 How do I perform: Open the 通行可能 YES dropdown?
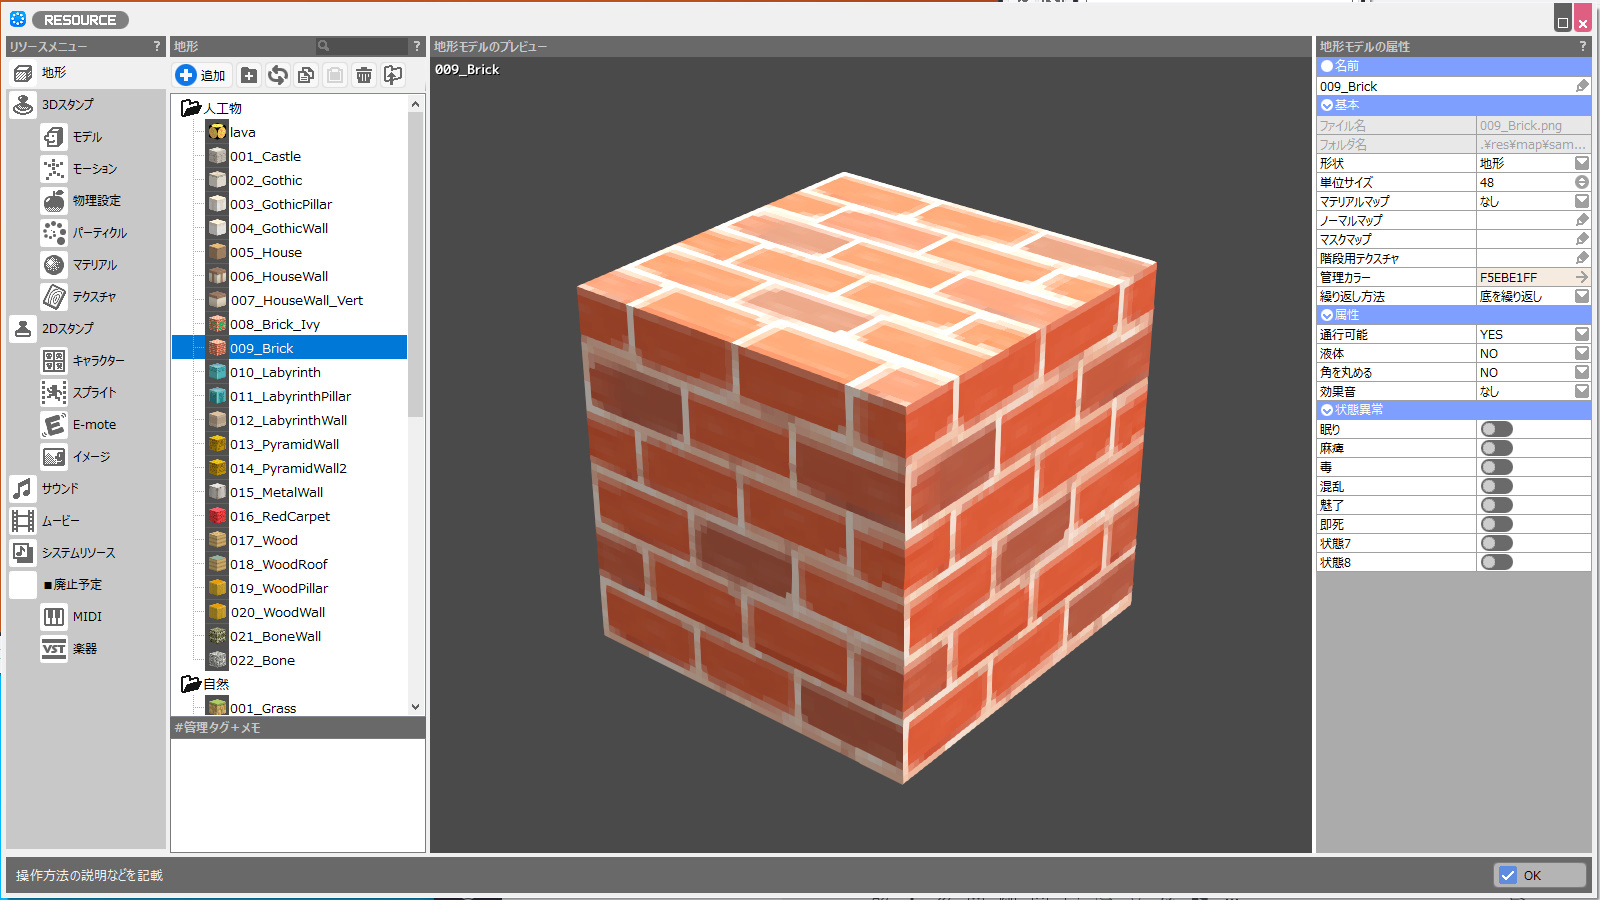click(1582, 334)
